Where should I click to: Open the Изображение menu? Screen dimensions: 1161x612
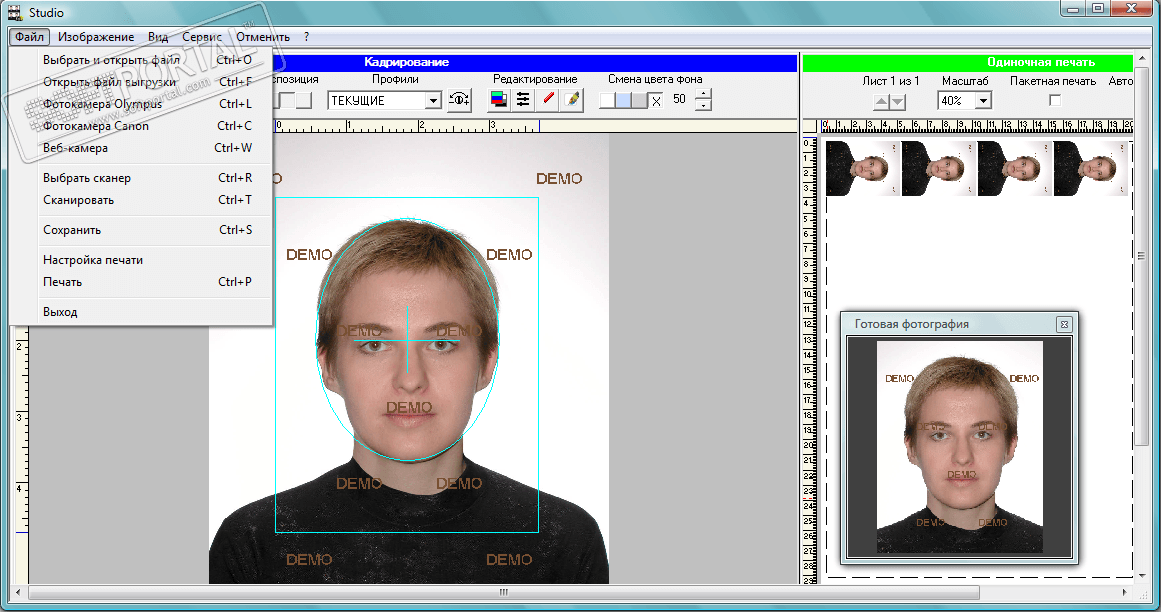coord(97,37)
